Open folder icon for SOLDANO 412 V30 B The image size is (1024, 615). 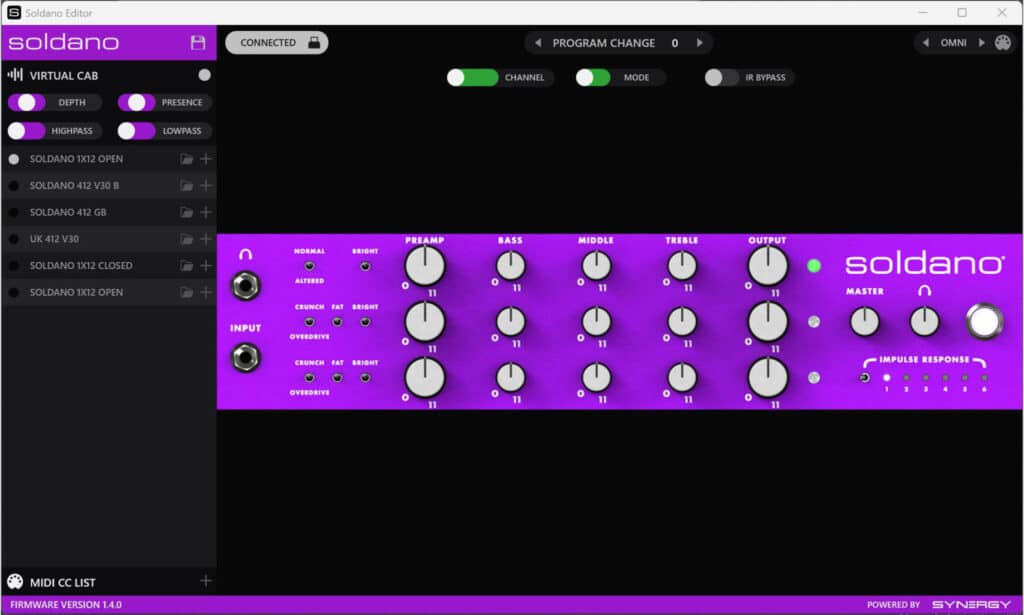tap(187, 186)
